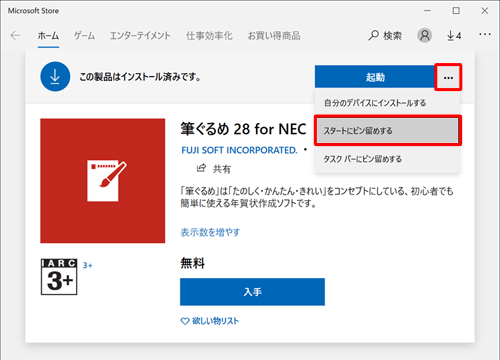Select the 仕事効率化 tab

(209, 36)
